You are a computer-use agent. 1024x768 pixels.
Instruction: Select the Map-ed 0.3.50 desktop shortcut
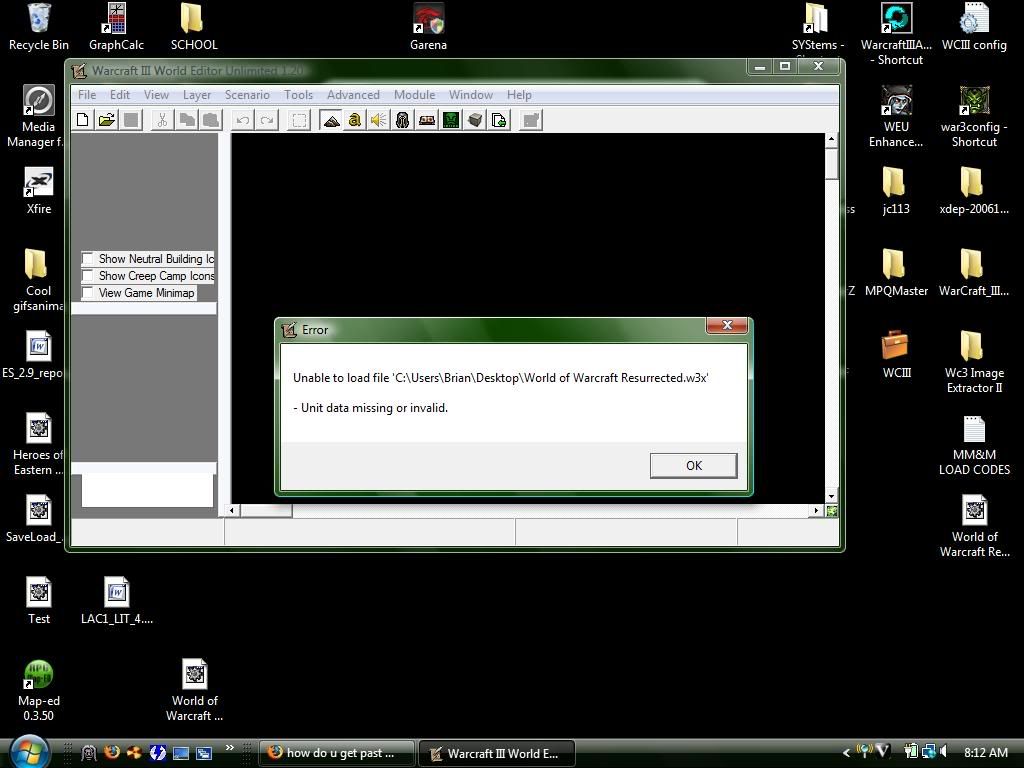pos(39,691)
